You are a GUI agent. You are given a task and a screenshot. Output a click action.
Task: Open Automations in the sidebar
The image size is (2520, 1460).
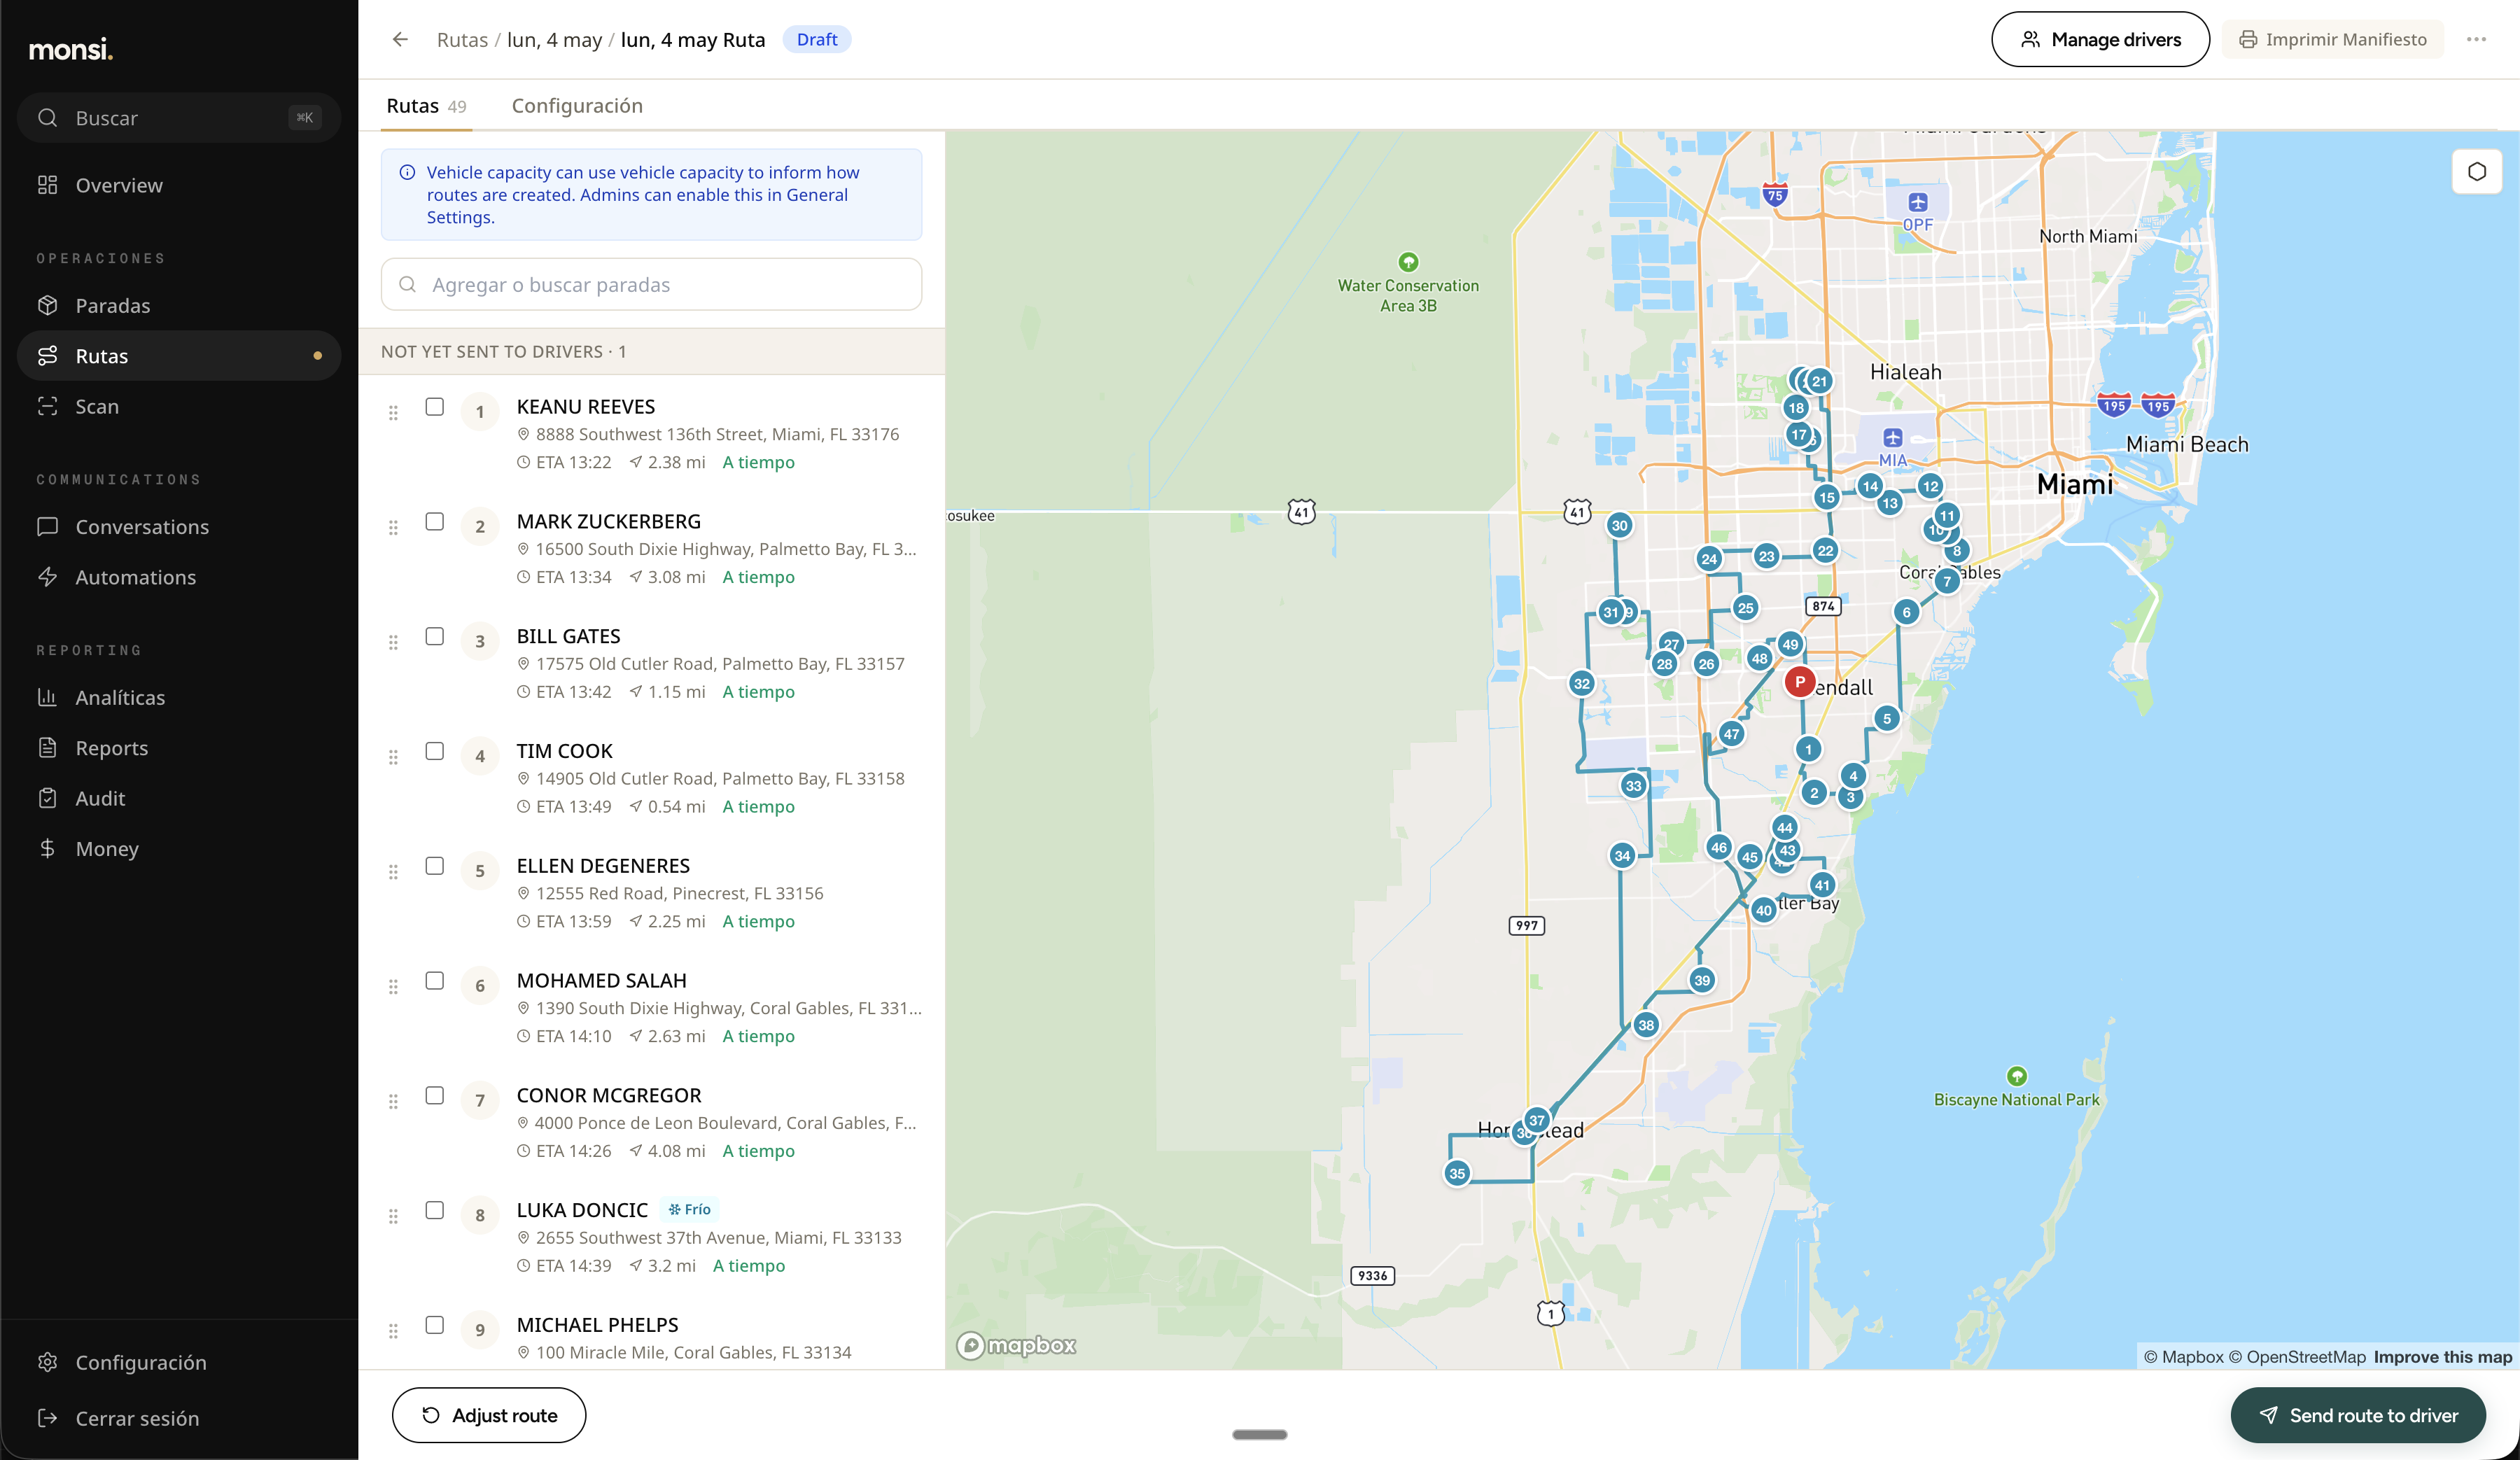click(179, 577)
